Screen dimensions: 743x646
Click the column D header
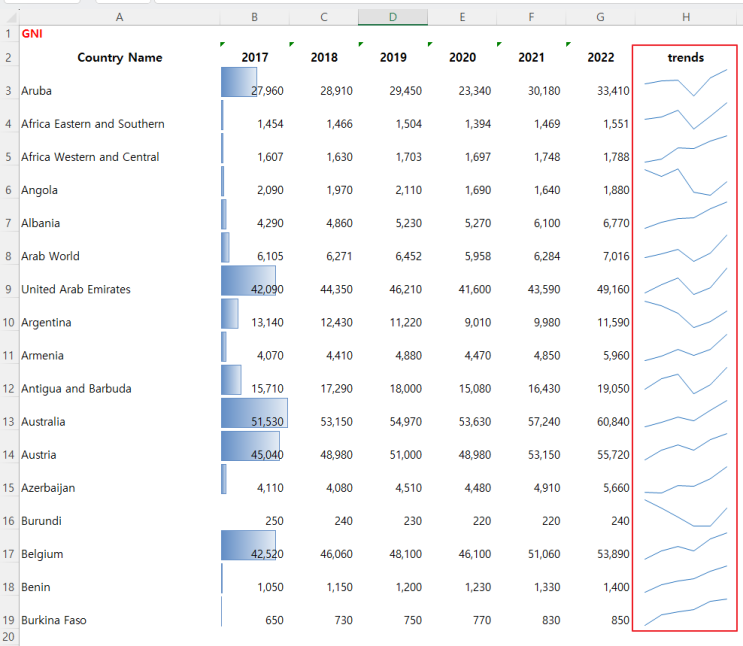393,17
